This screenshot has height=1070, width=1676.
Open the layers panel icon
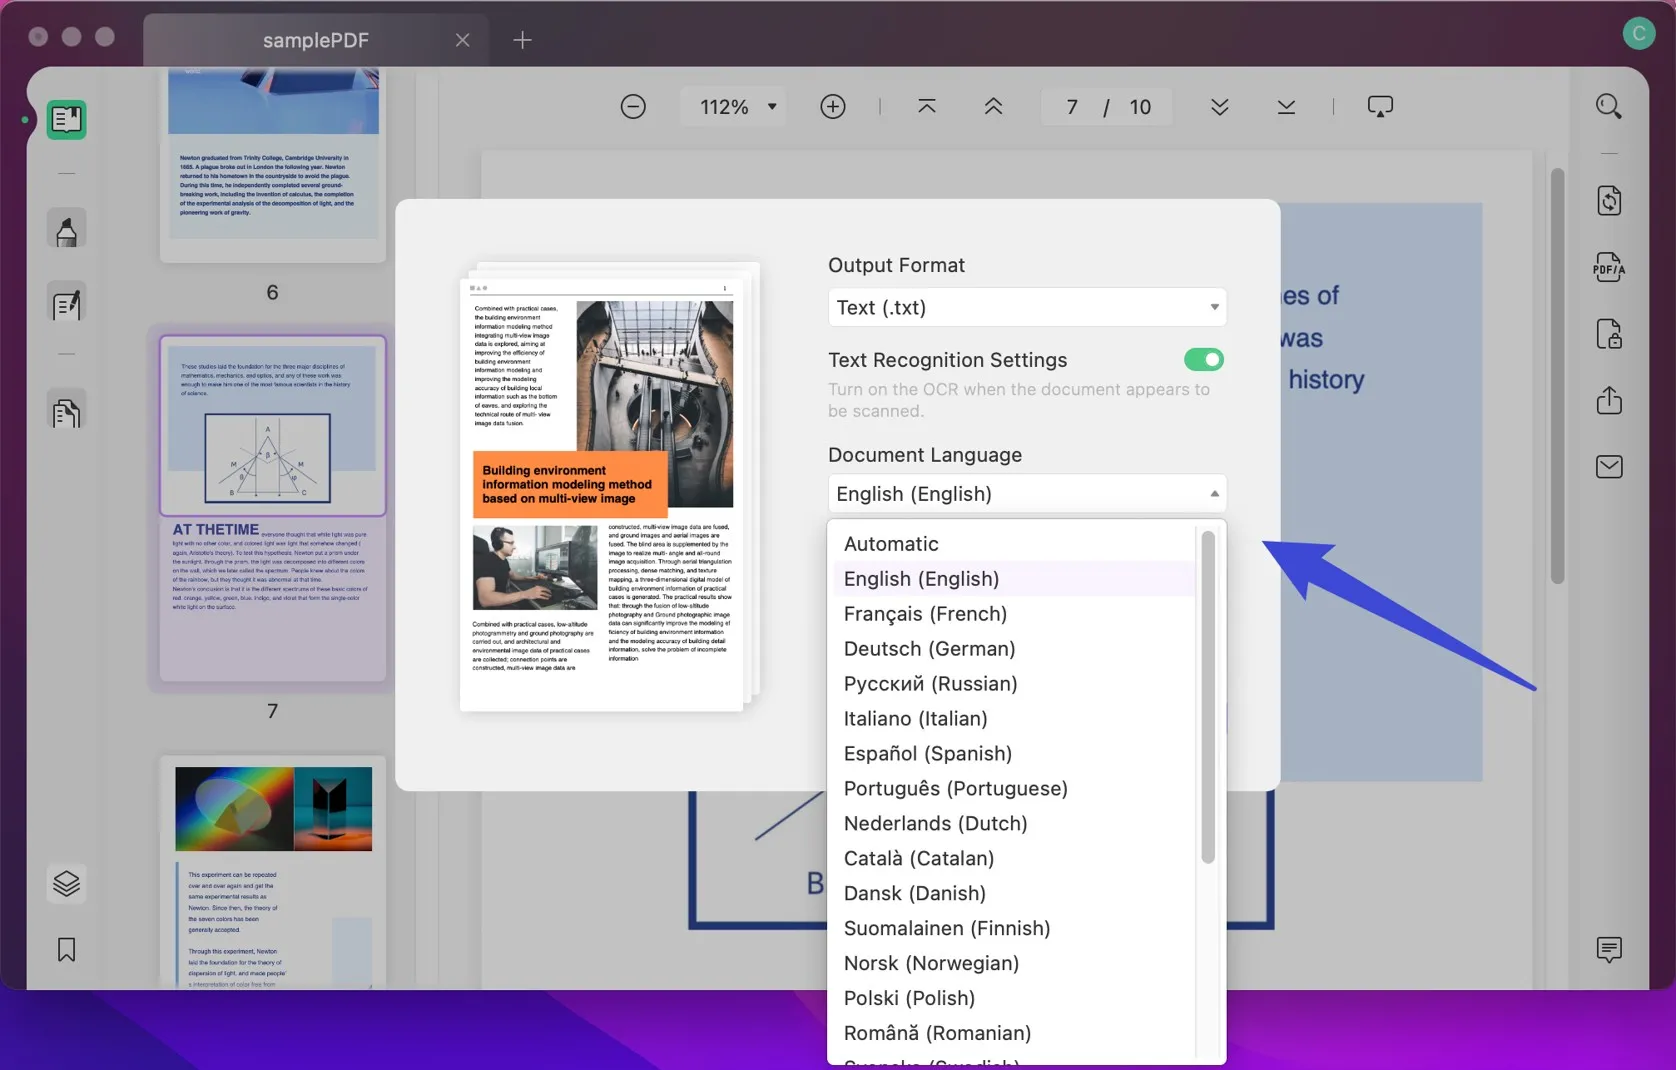click(66, 884)
